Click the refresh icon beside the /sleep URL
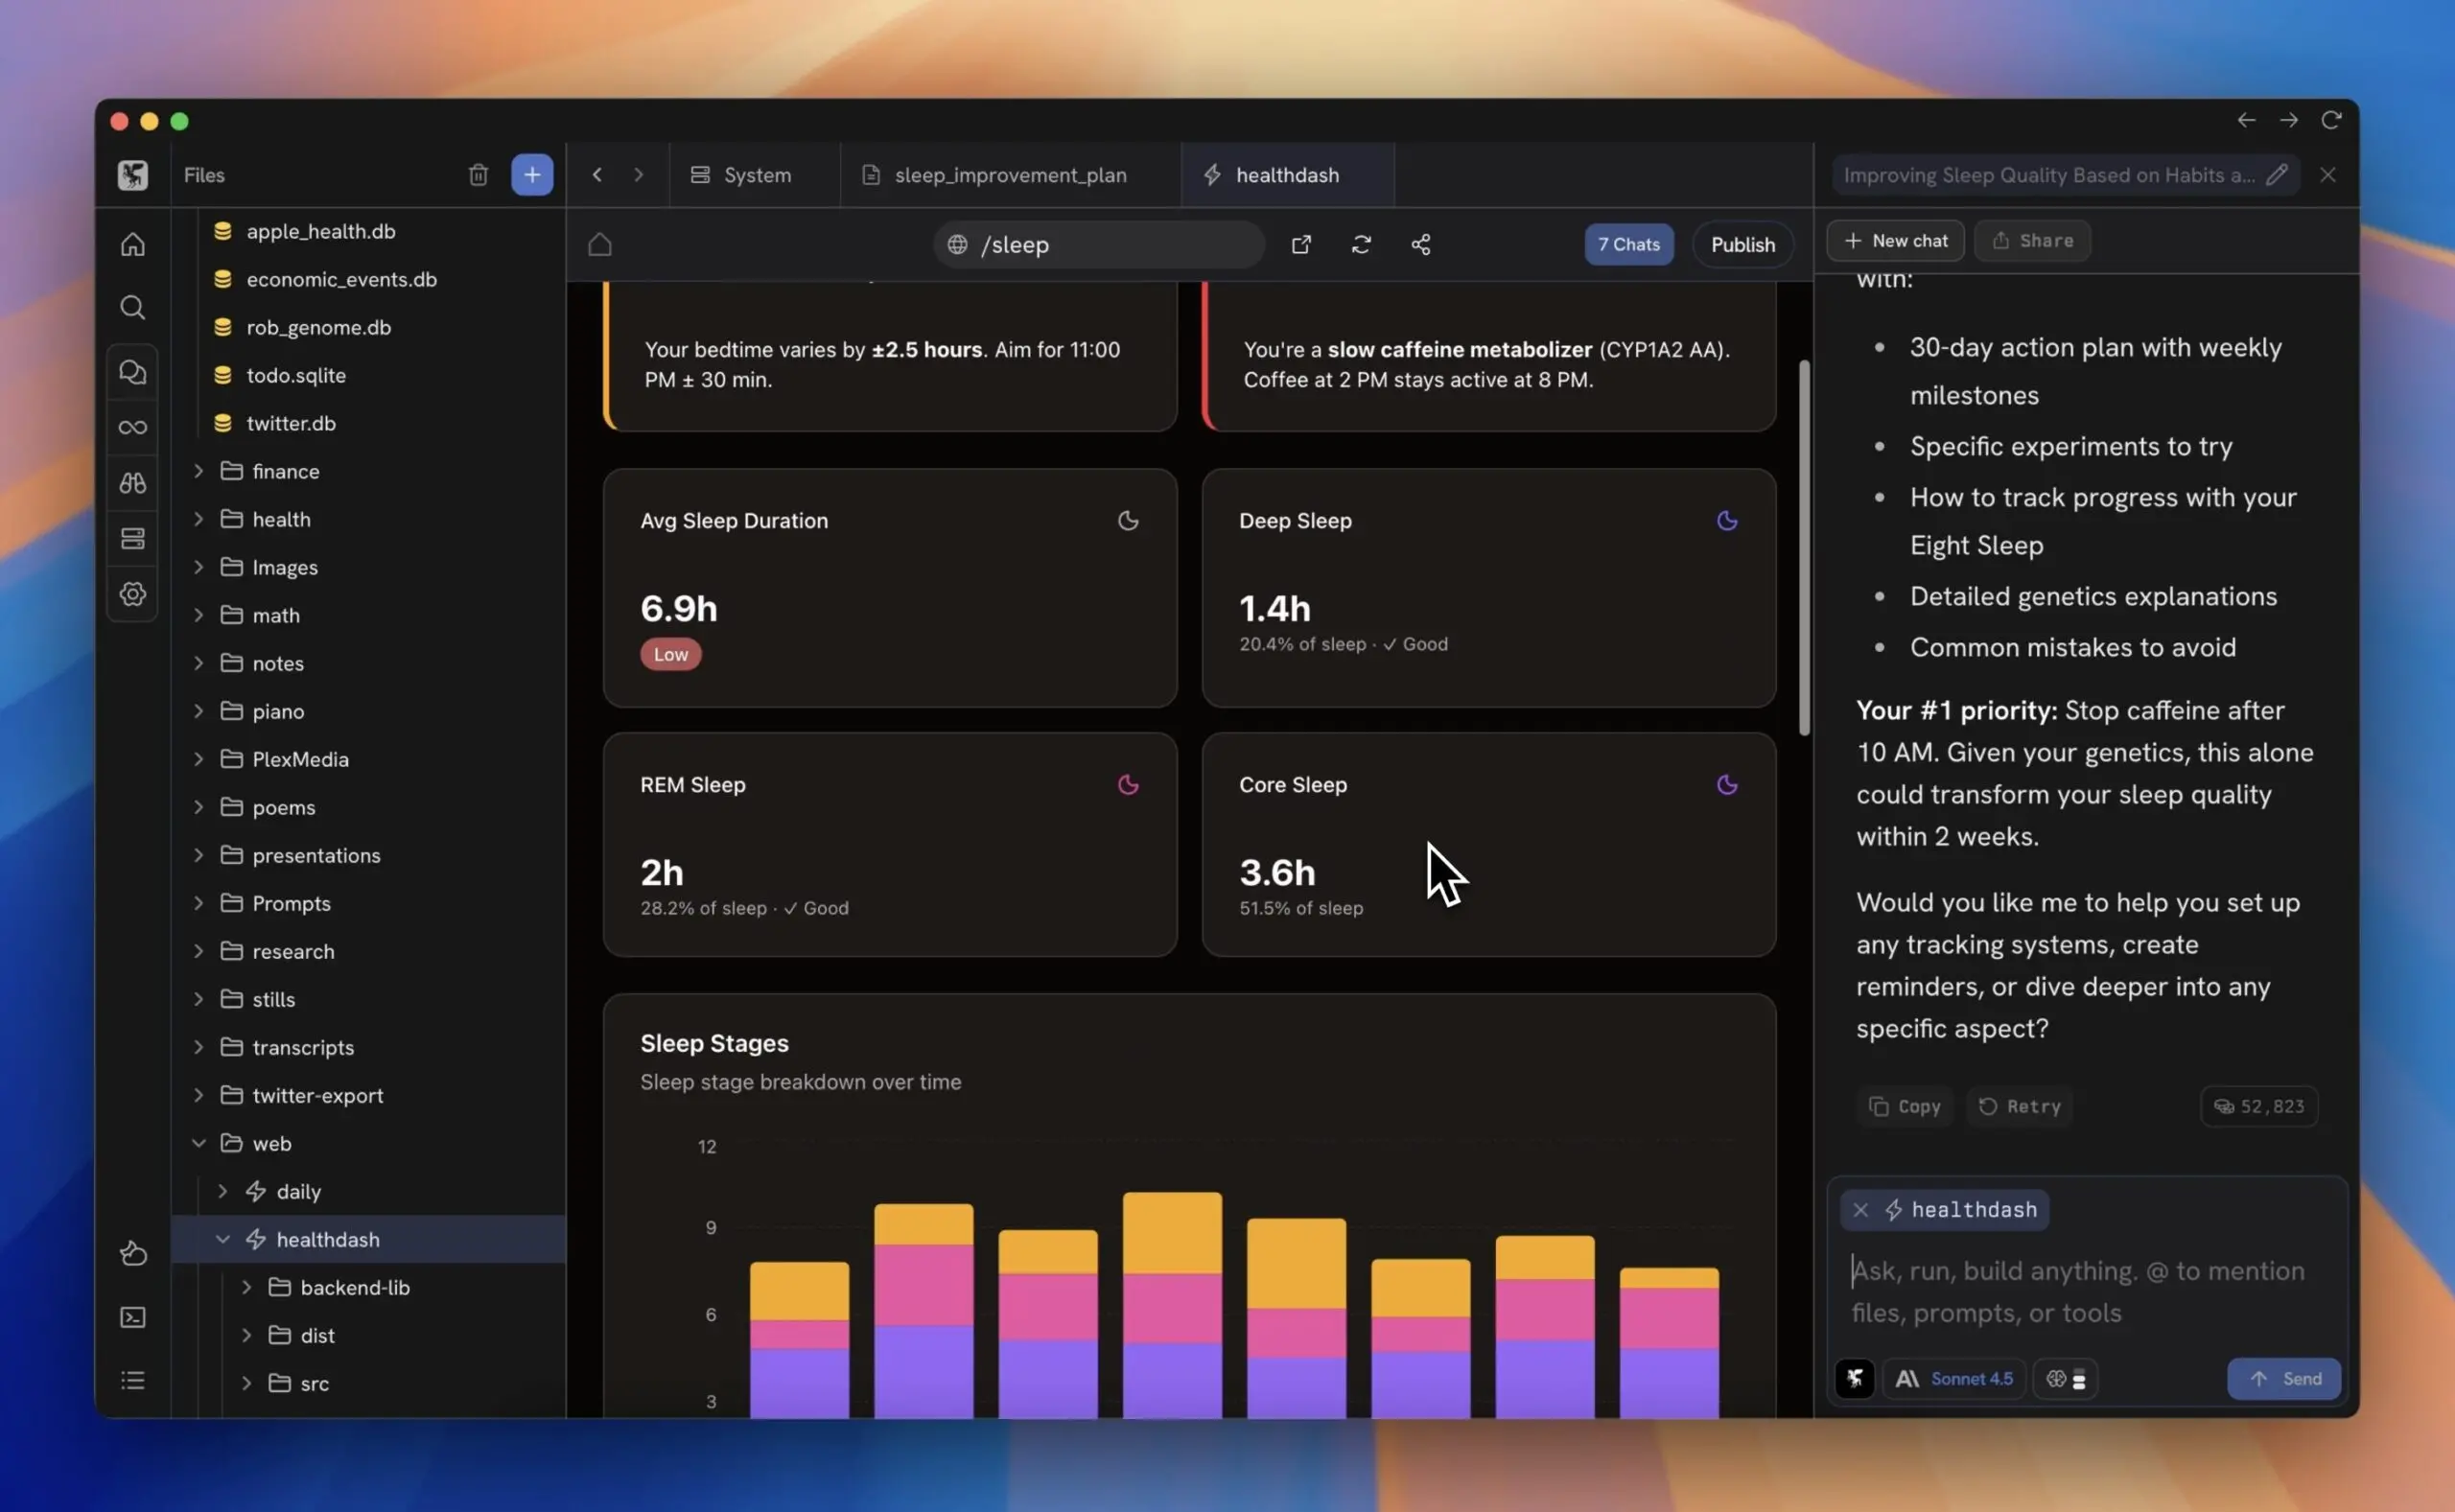 1360,245
